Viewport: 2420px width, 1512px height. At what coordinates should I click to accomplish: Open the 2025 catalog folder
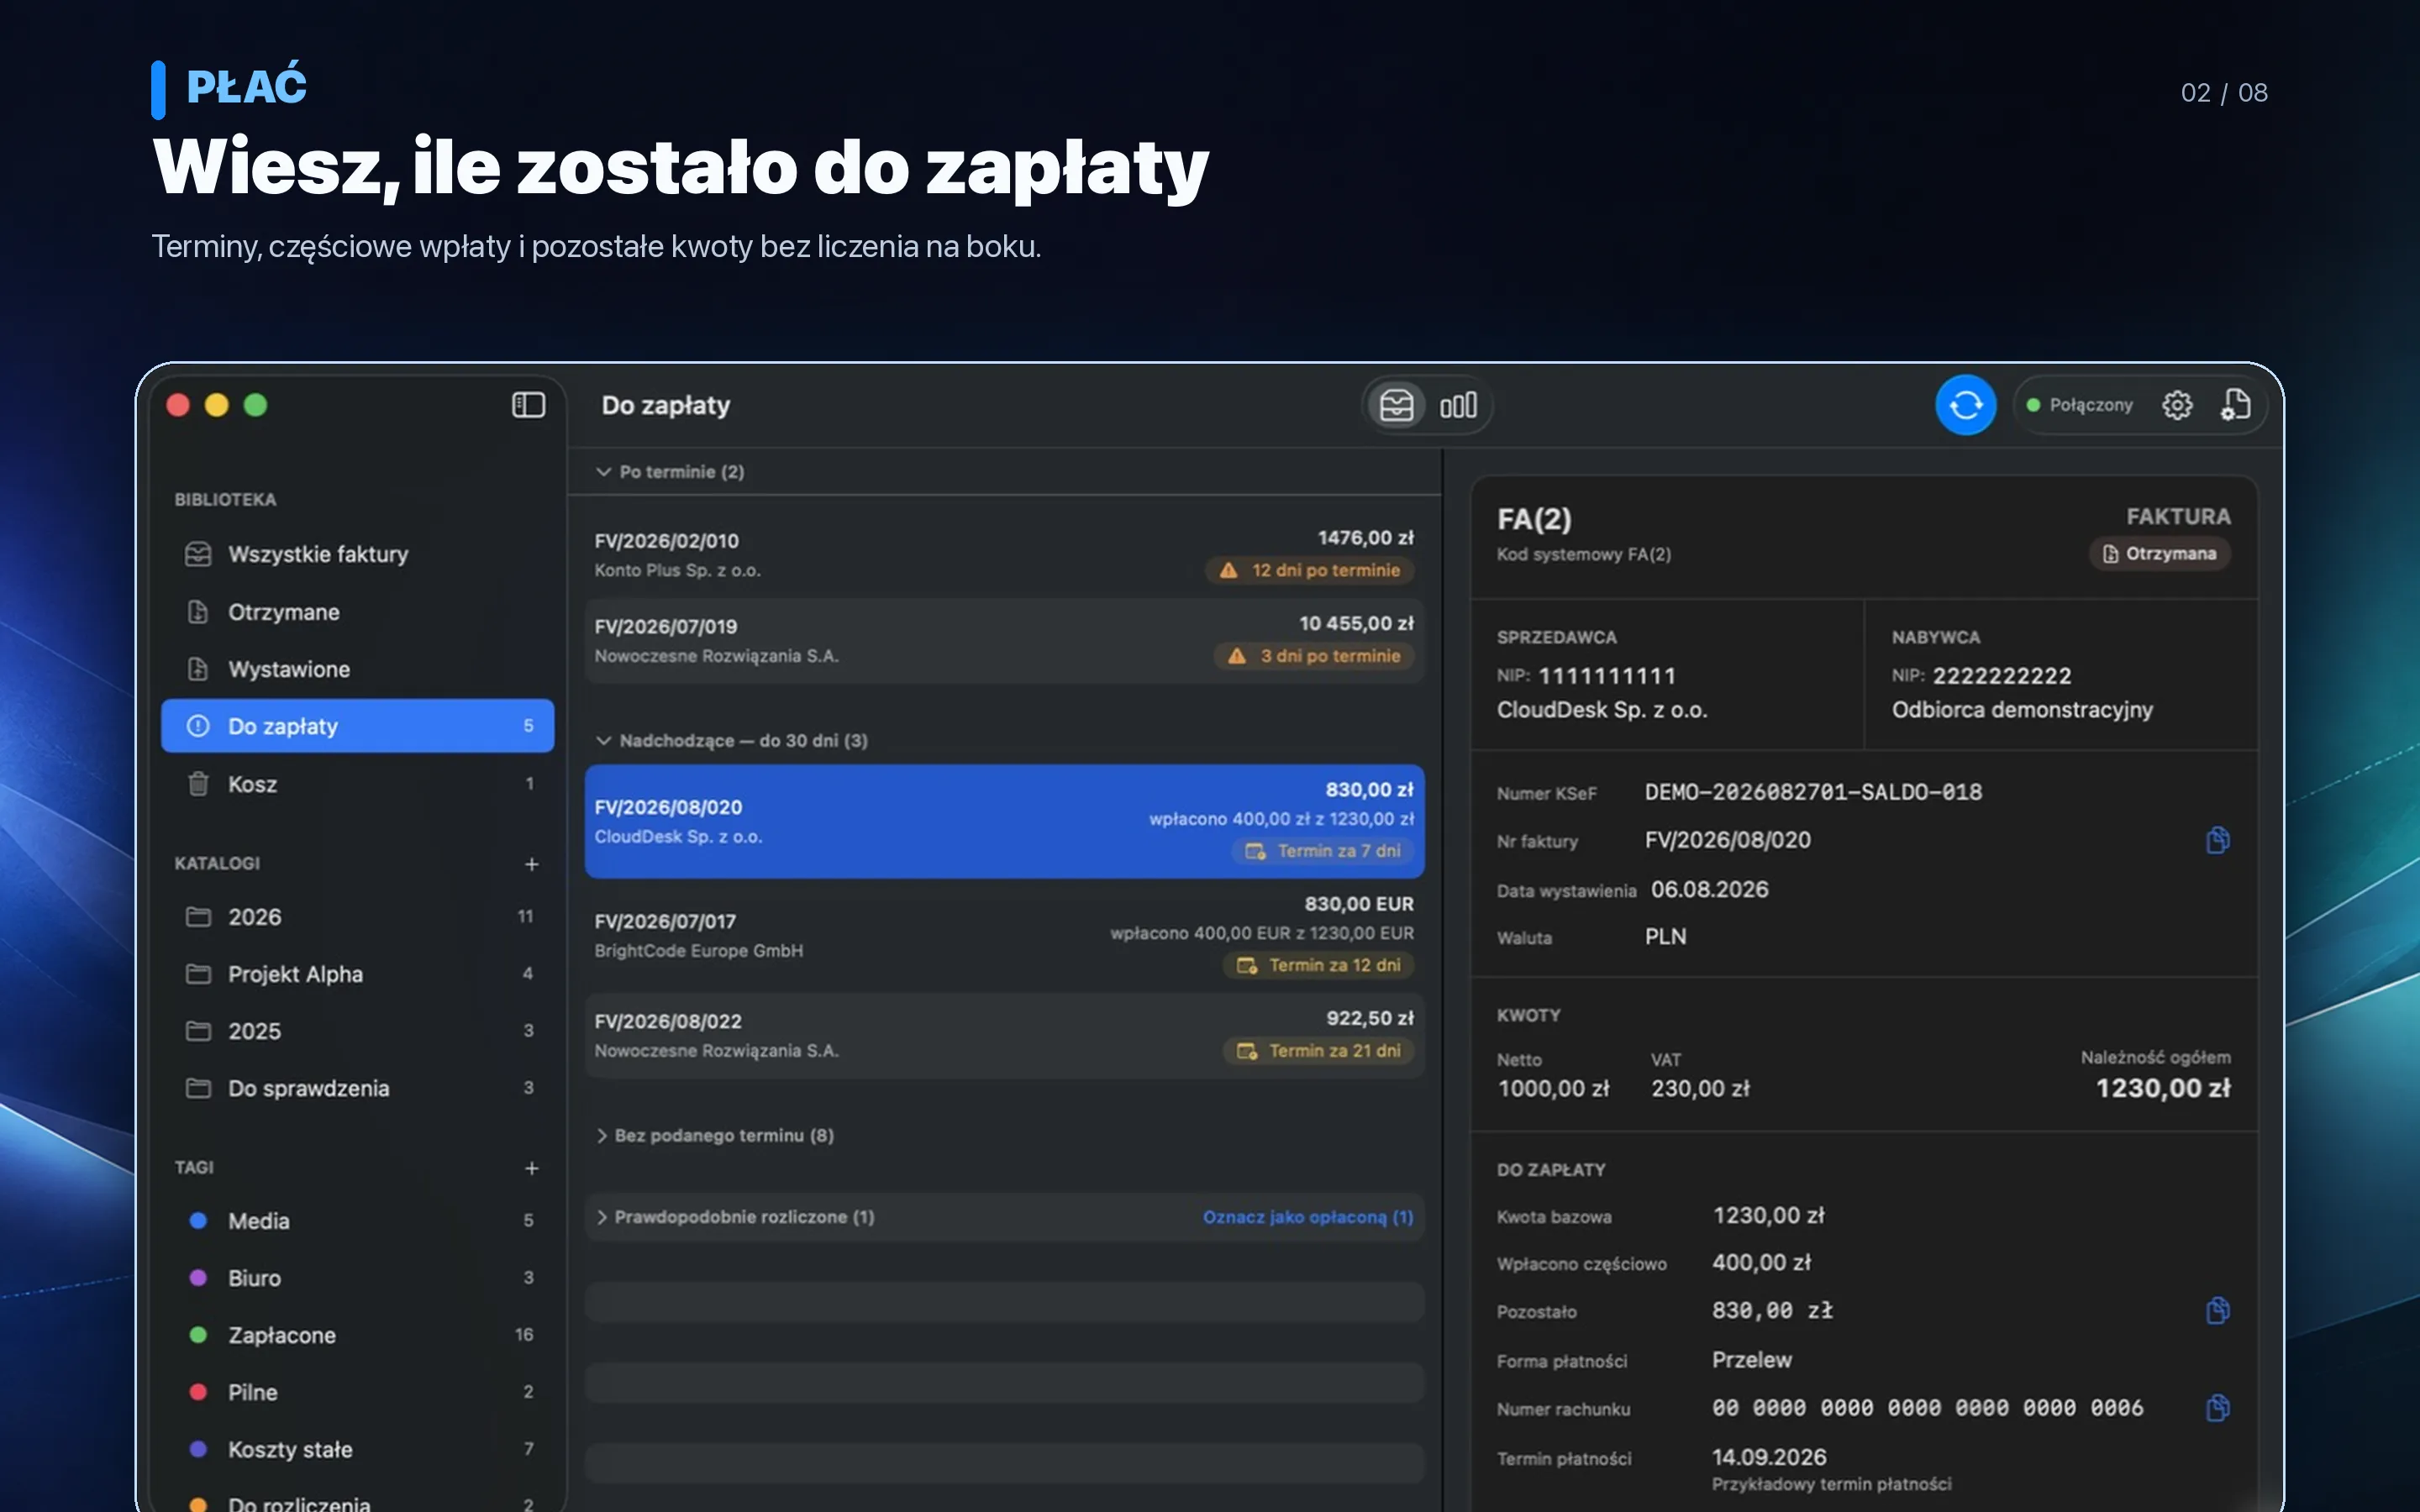[357, 1031]
